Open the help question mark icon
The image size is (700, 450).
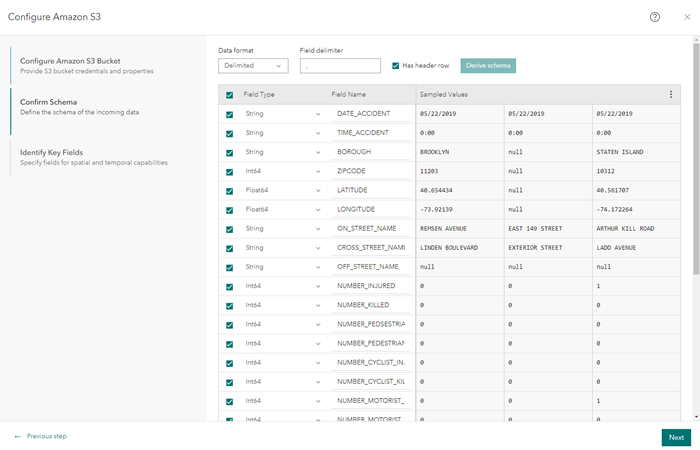click(x=655, y=17)
